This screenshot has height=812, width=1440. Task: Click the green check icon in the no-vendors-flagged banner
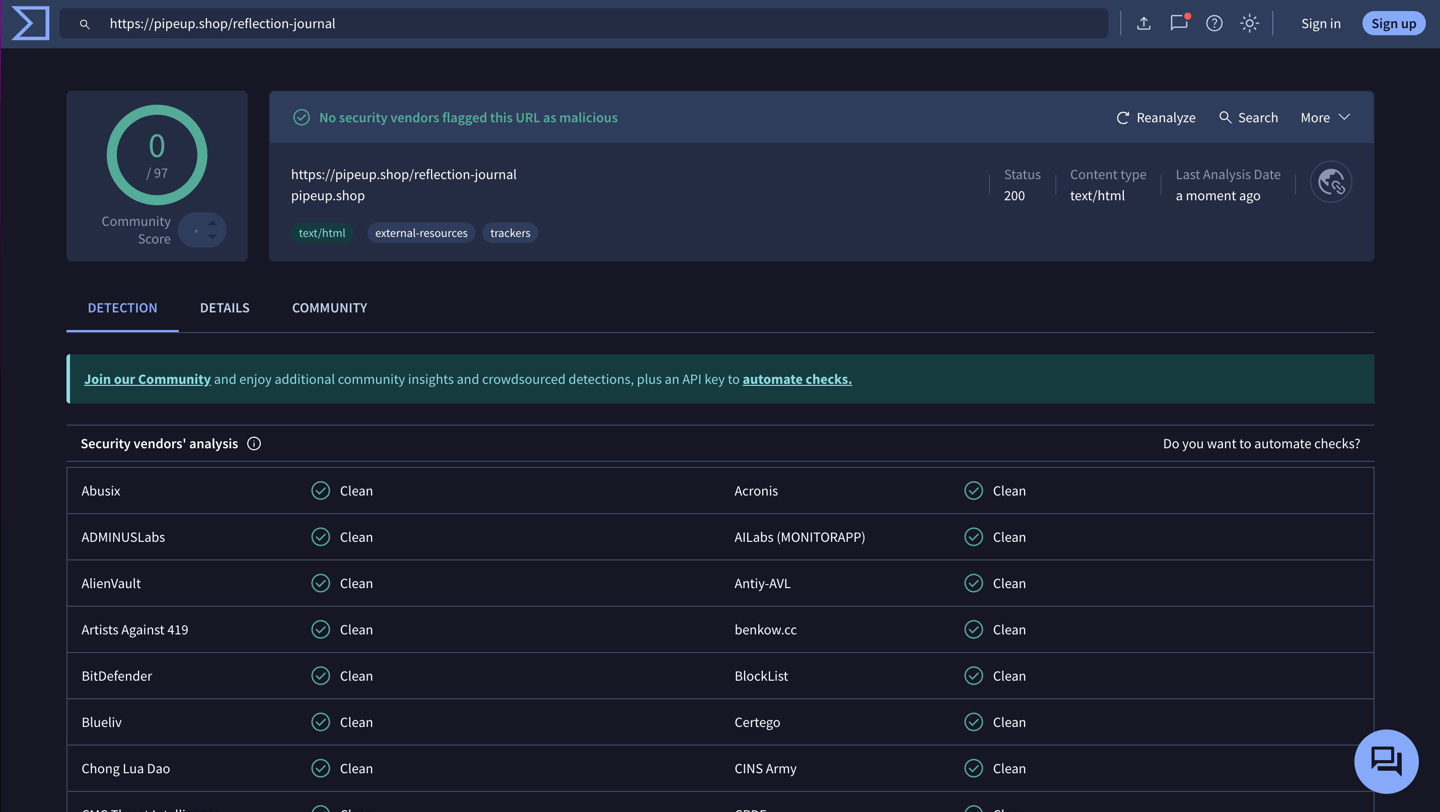301,117
